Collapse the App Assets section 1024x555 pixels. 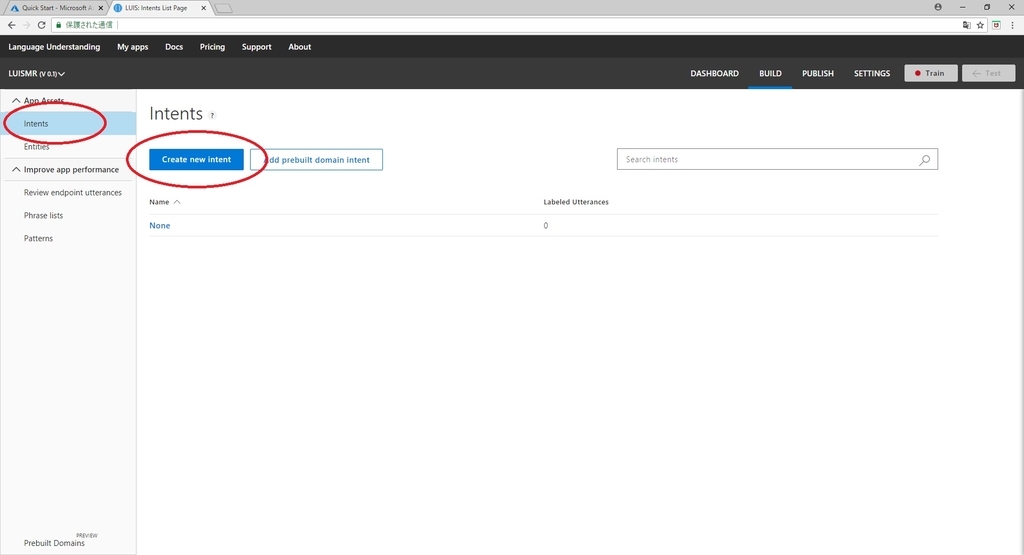point(16,101)
